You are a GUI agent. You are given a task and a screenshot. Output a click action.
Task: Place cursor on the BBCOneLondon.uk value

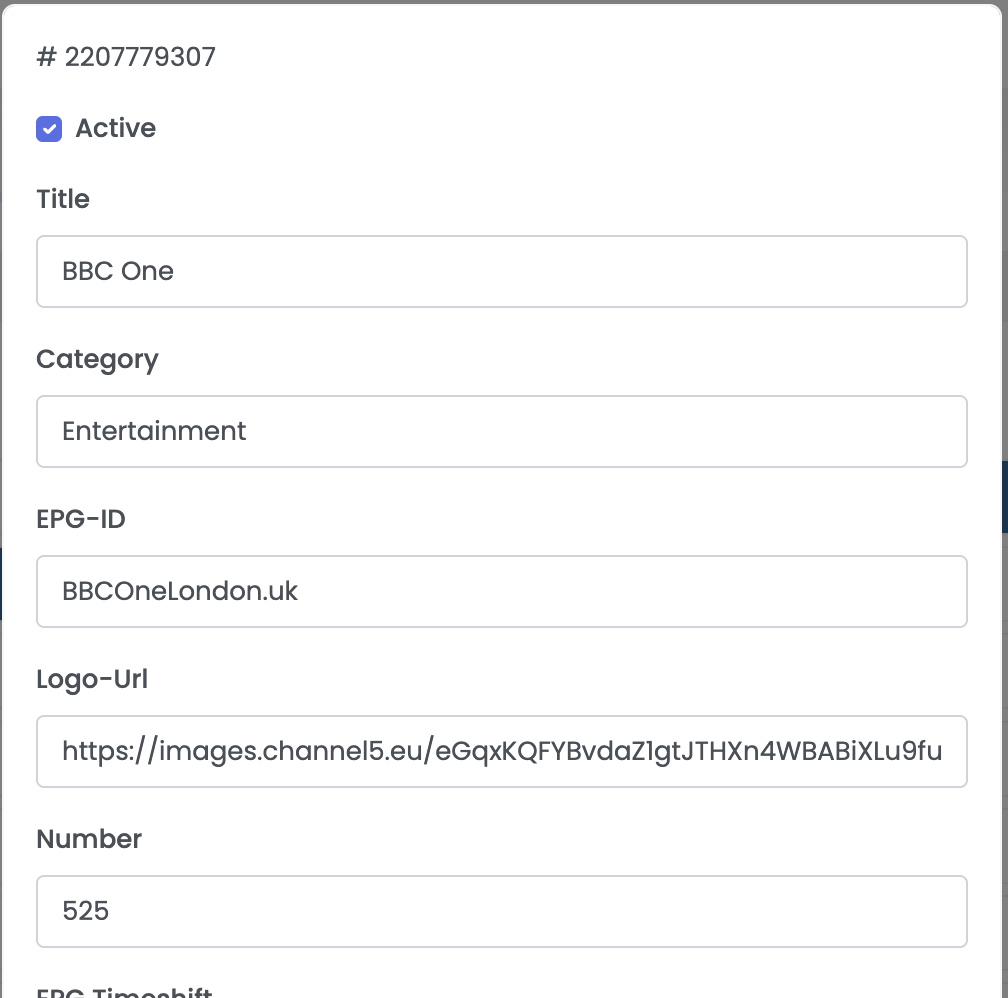tap(180, 591)
